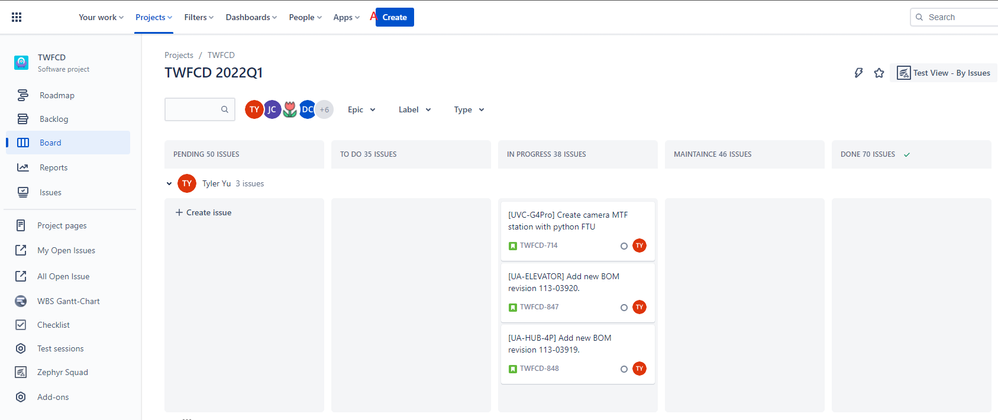
Task: Open issue link TWFCD-714
Action: point(538,246)
